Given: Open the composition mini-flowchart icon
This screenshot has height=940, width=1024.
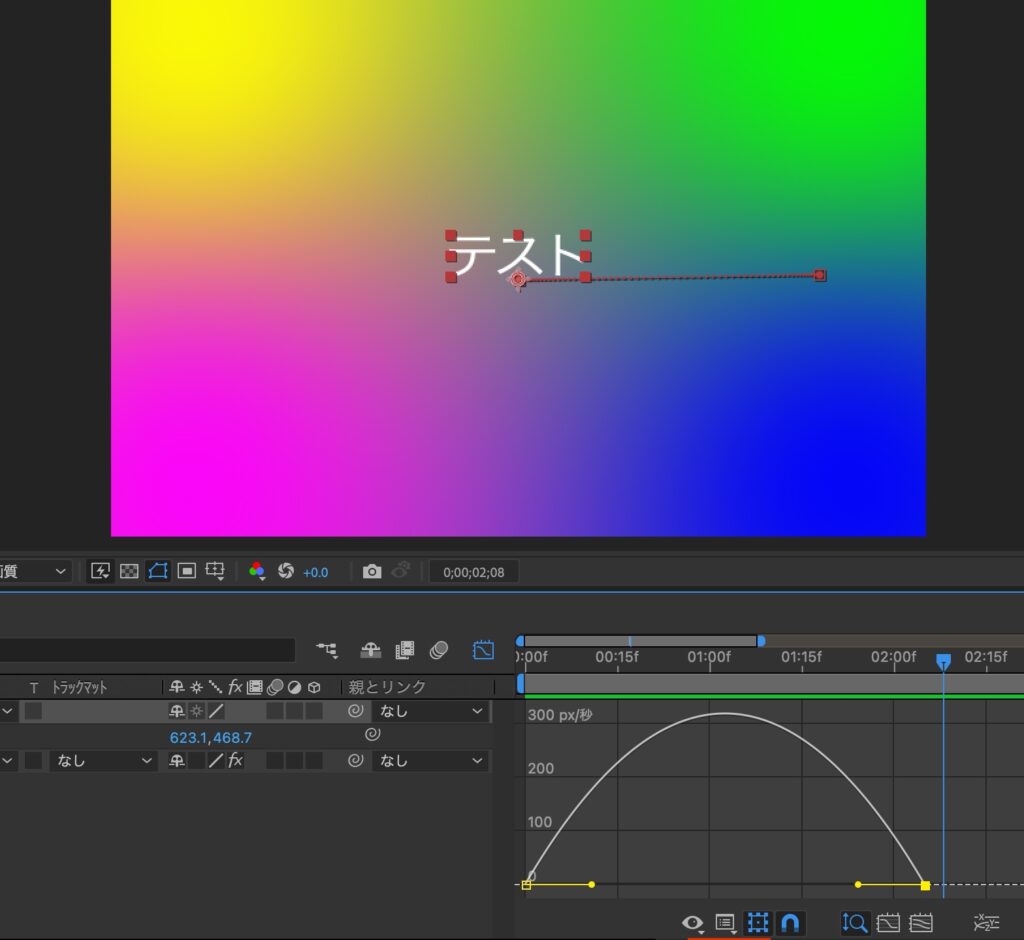Looking at the screenshot, I should [327, 650].
